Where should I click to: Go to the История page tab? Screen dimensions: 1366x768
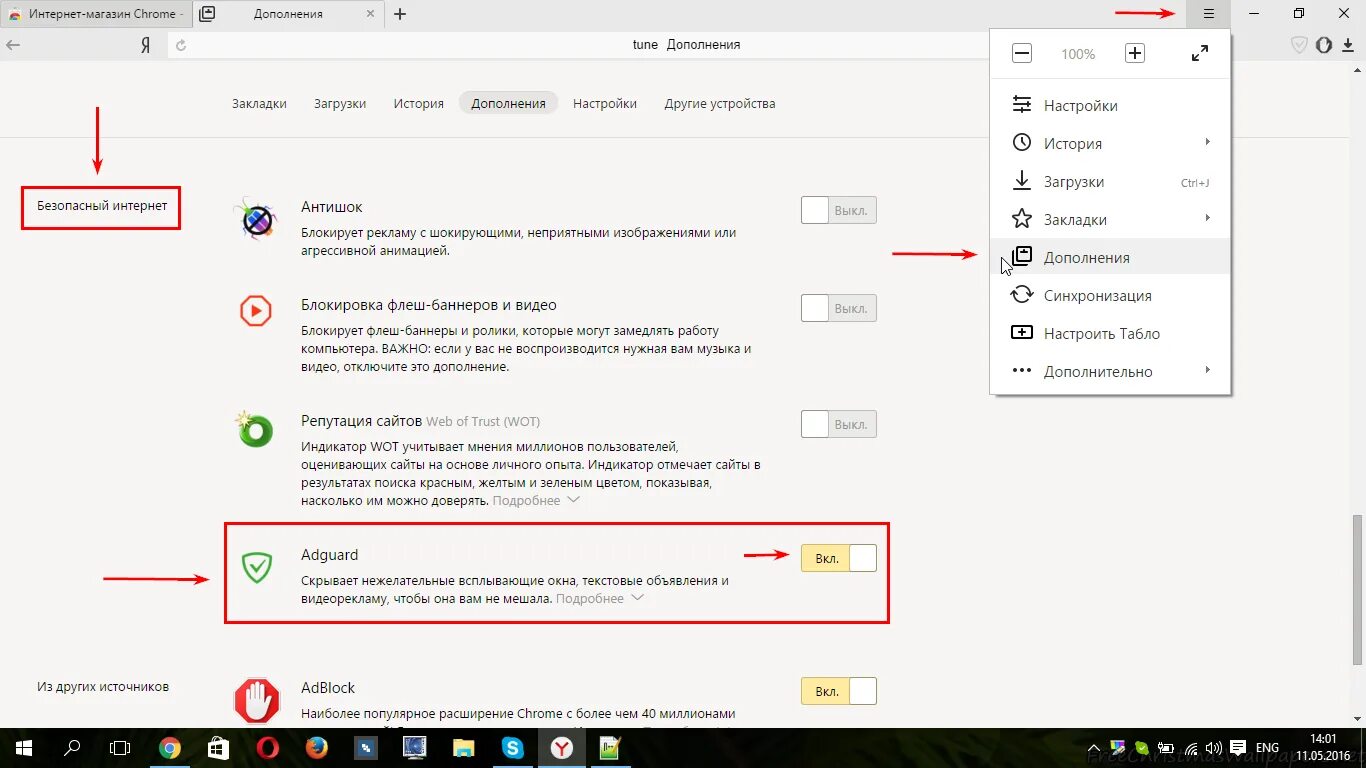tap(418, 103)
